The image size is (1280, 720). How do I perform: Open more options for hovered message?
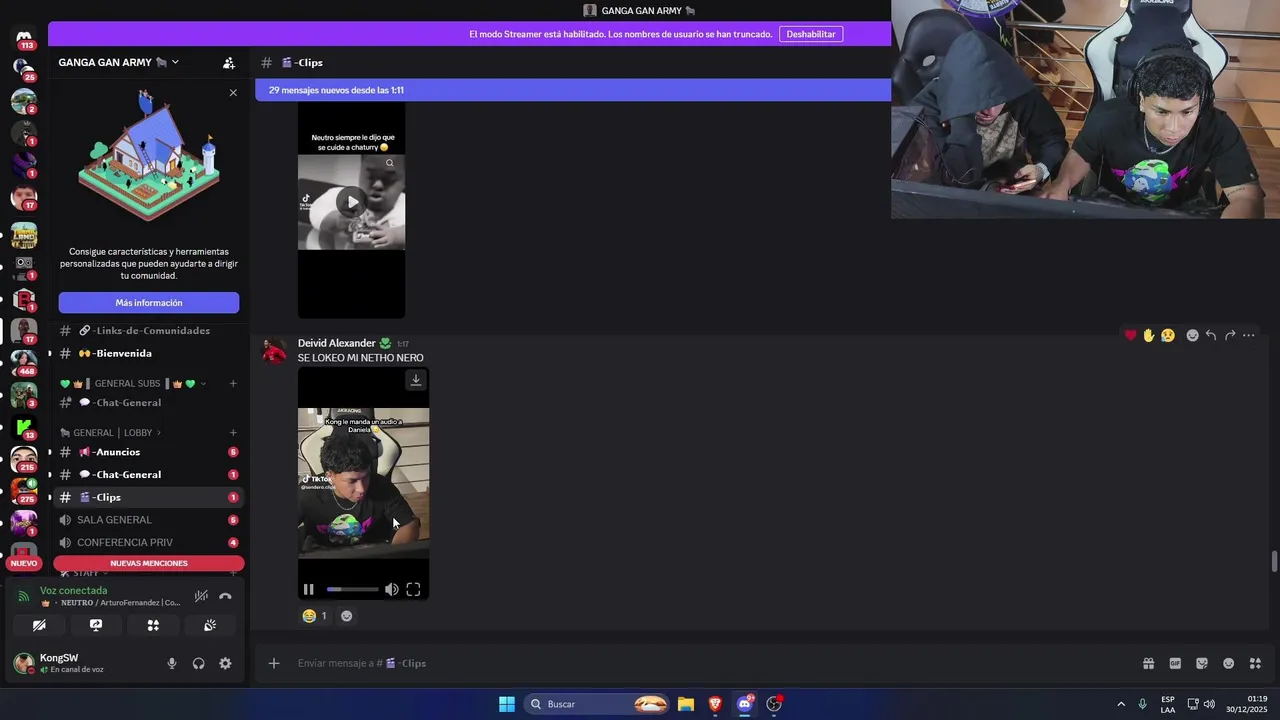[x=1248, y=335]
